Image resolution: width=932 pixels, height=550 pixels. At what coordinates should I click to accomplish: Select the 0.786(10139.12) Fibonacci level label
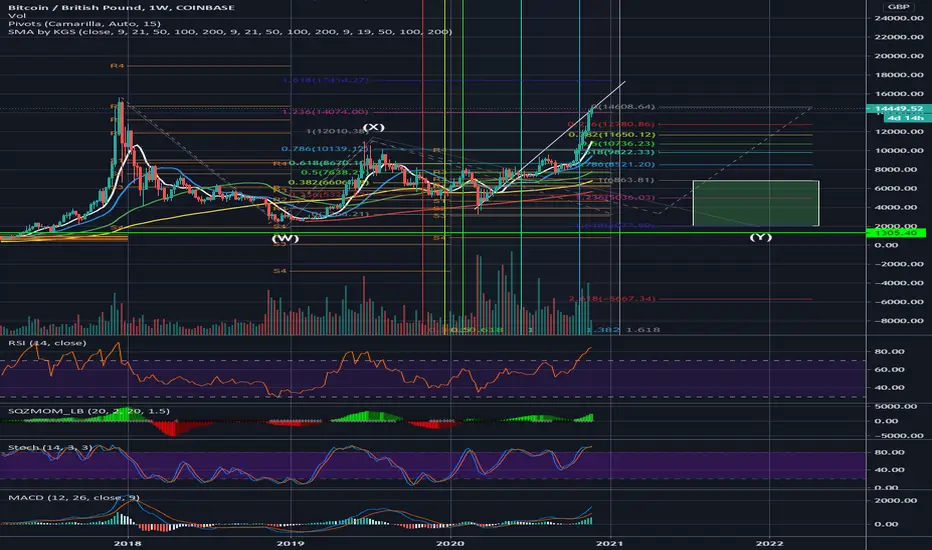click(x=325, y=149)
